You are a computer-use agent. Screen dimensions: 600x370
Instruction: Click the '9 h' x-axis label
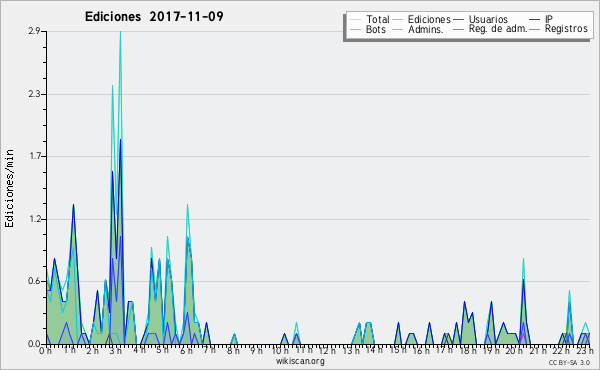pyautogui.click(x=257, y=350)
